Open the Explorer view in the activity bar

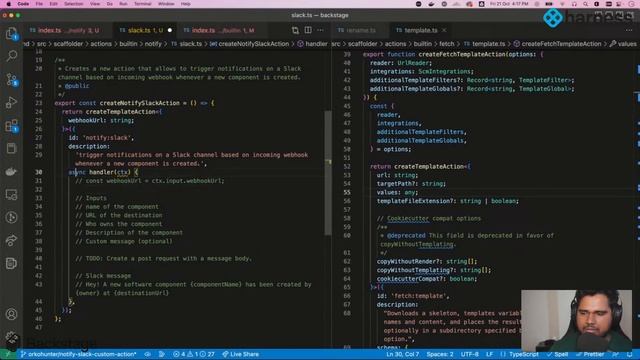[11, 33]
